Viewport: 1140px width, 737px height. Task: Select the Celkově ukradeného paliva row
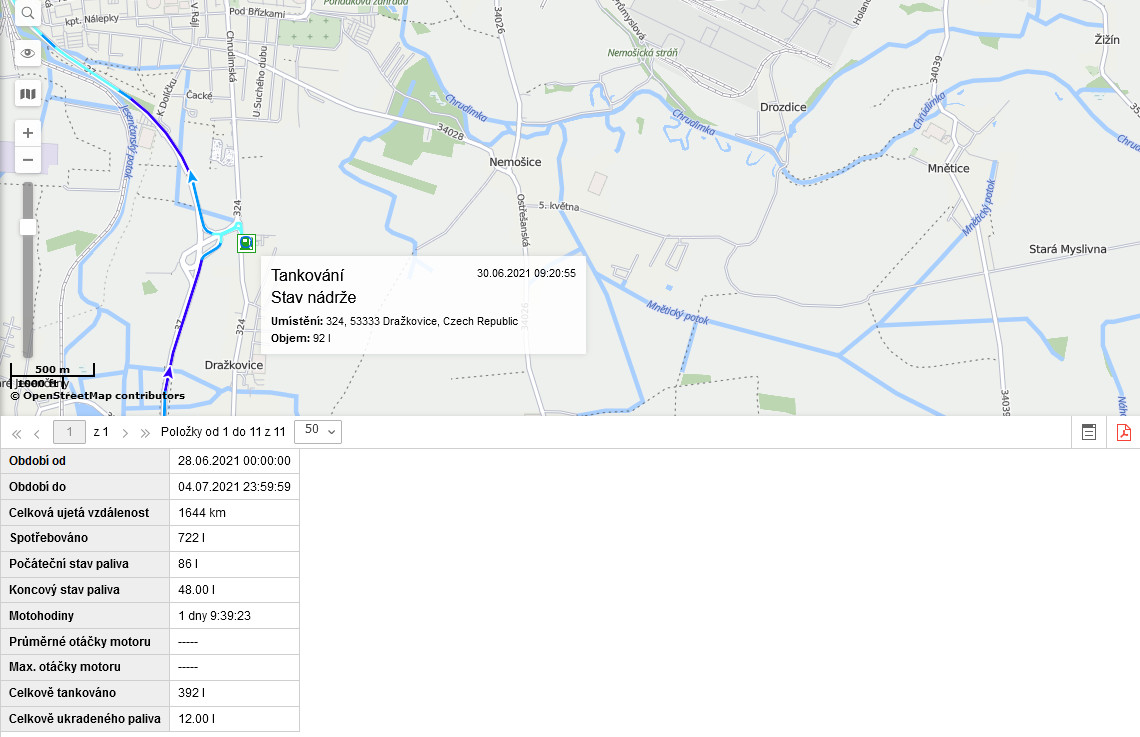tap(150, 719)
